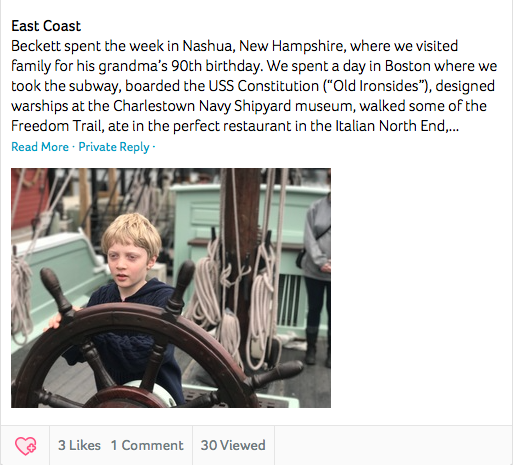Open the 3 Likes list

(79, 445)
